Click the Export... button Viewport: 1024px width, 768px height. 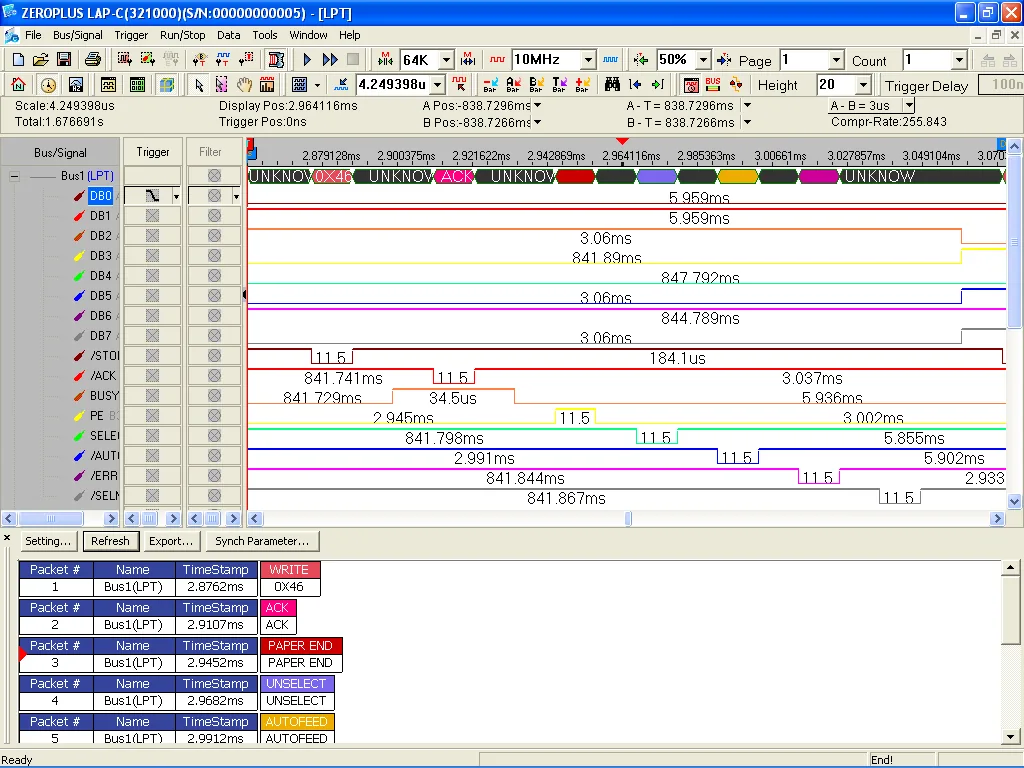tap(171, 541)
